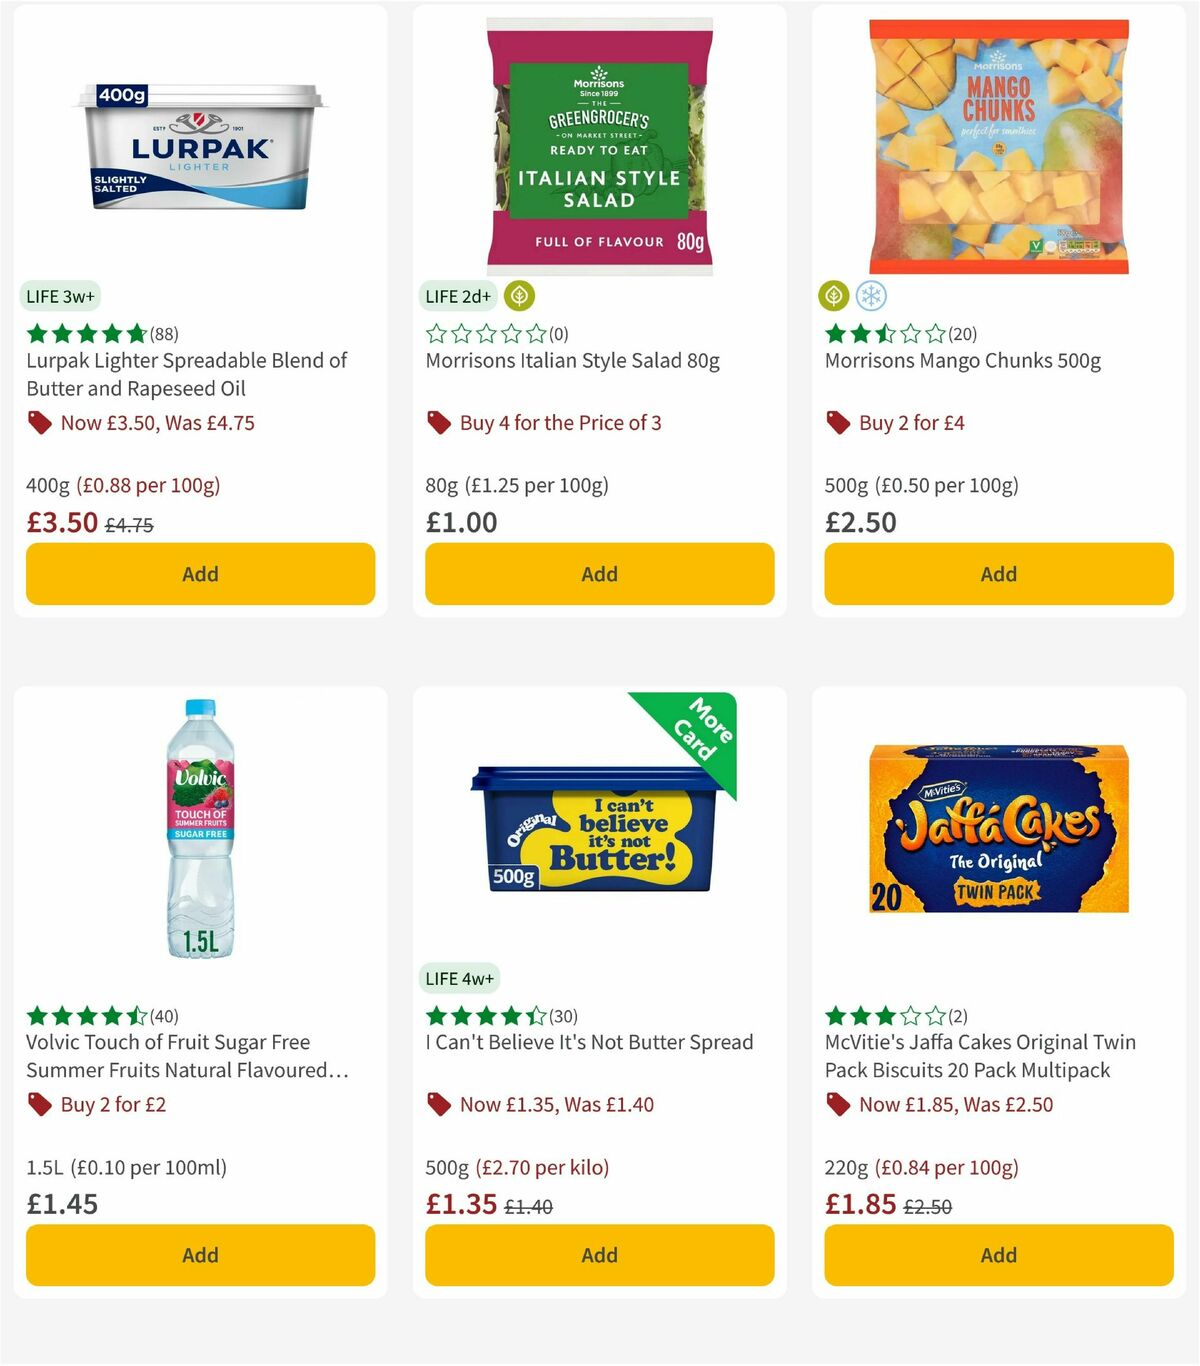1200x1366 pixels.
Task: Add Morrisons Mango Chunks to basket
Action: click(x=998, y=574)
